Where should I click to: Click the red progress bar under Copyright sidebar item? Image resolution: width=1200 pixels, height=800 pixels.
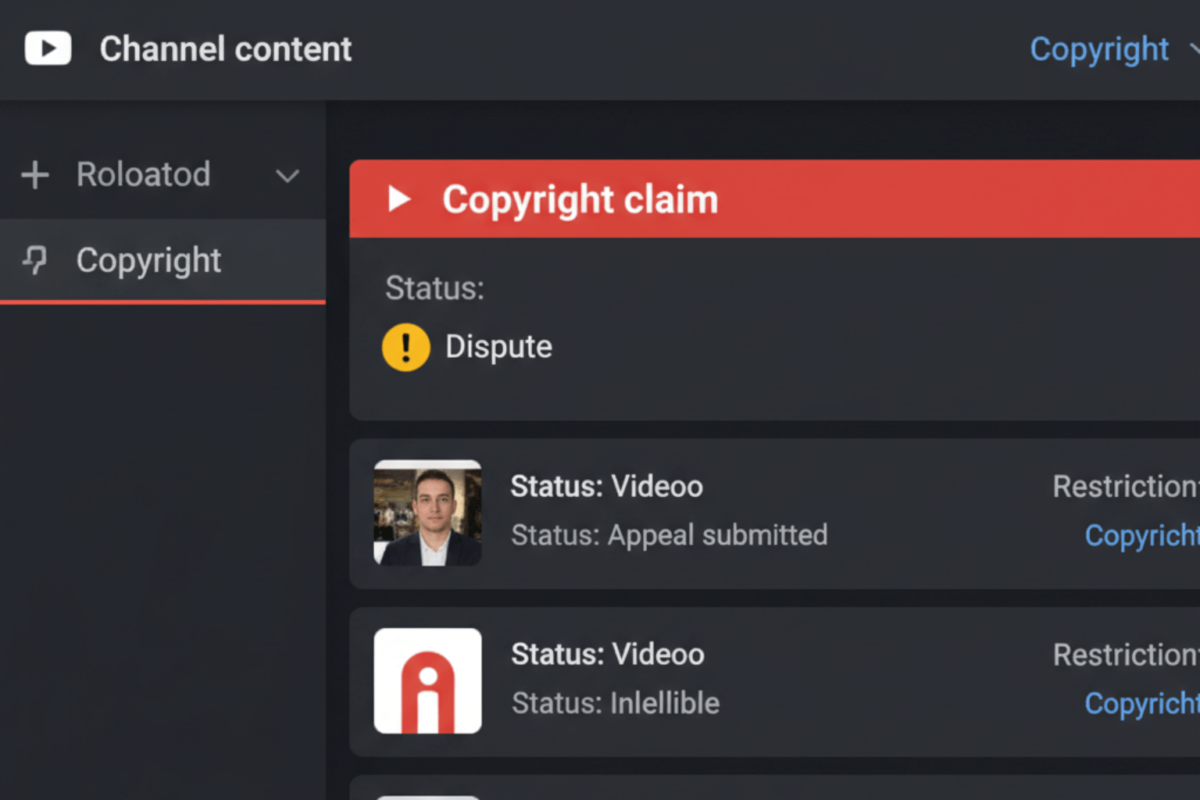(163, 299)
